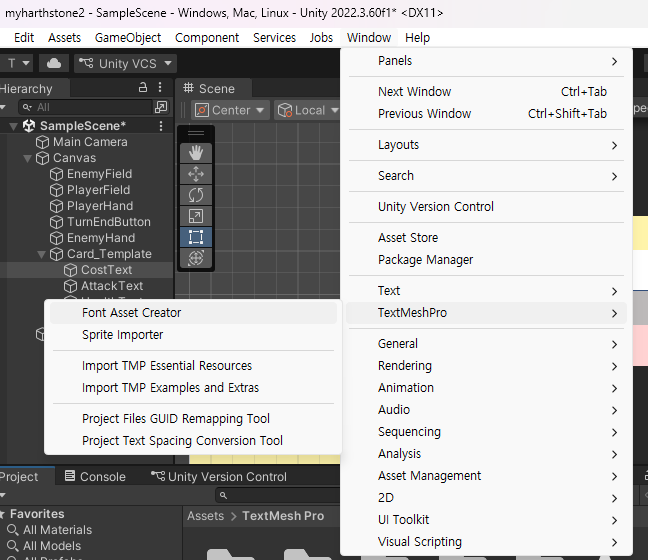Screen dimensions: 648x560
Task: Collapse the Canvas tree node
Action: pyautogui.click(x=28, y=158)
